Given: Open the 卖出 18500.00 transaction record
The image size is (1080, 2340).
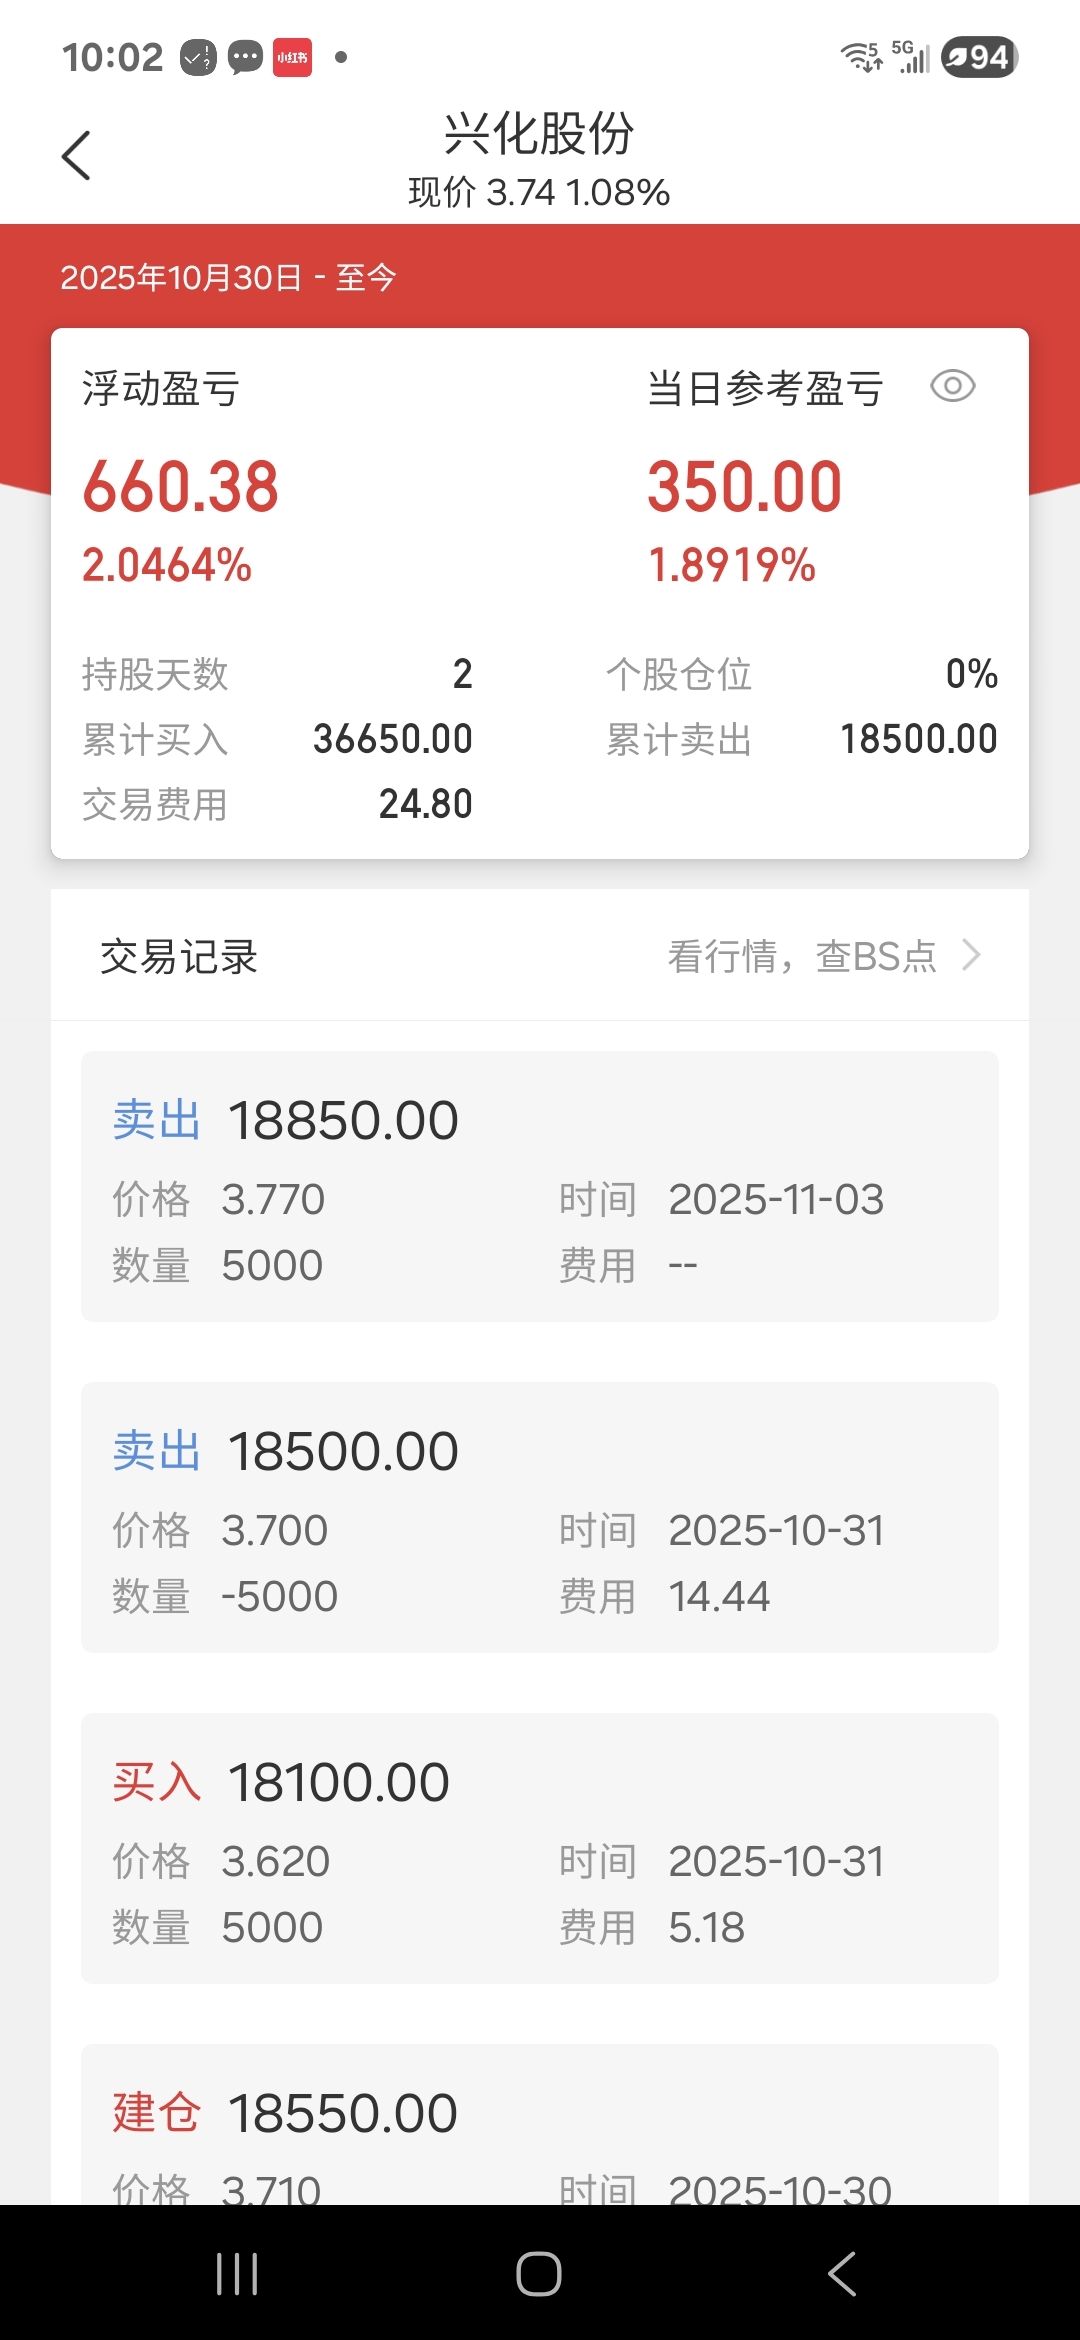Looking at the screenshot, I should (540, 1517).
